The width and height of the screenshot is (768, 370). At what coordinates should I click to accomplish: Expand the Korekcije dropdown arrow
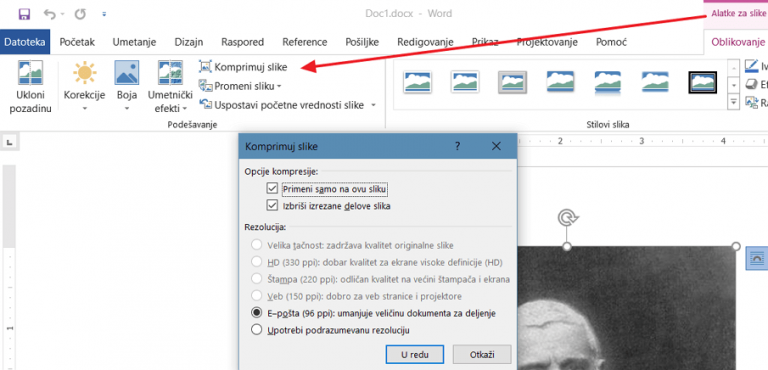click(85, 108)
